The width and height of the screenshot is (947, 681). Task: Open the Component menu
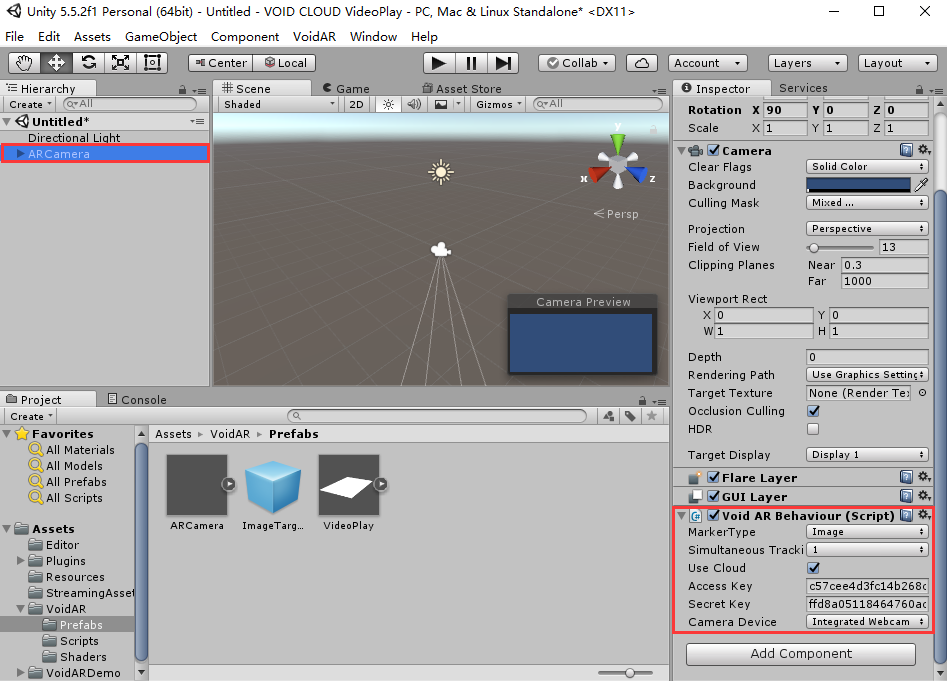tap(245, 37)
